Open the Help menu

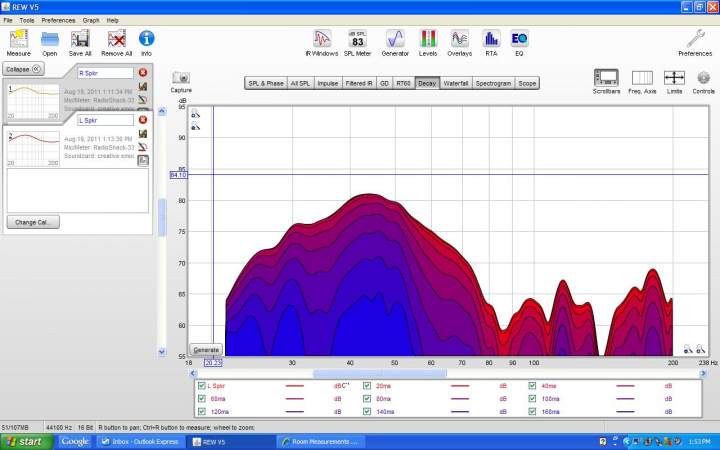pyautogui.click(x=112, y=20)
